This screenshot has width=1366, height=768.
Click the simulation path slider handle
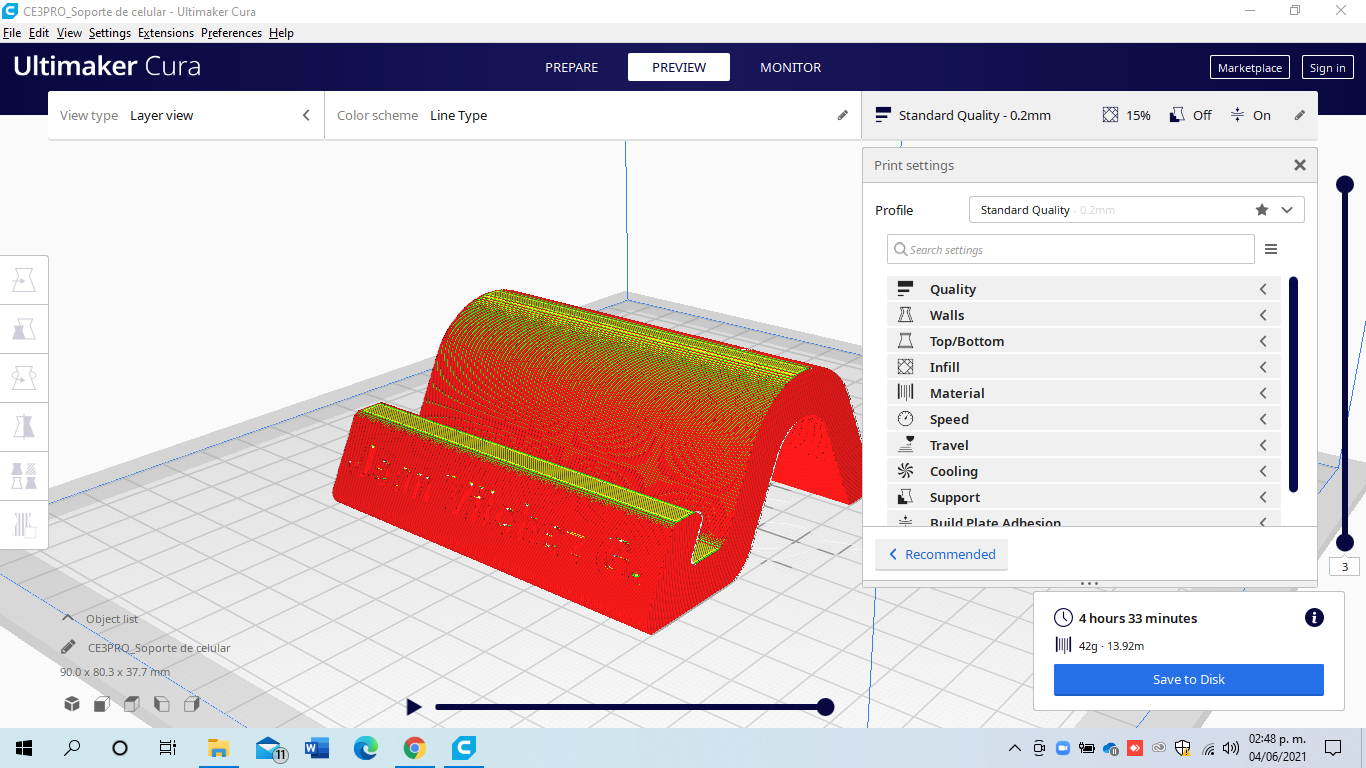point(825,707)
